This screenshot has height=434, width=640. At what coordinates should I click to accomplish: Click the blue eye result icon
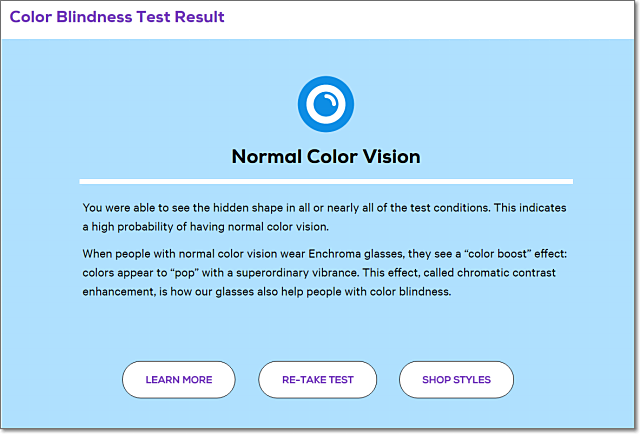coord(325,104)
